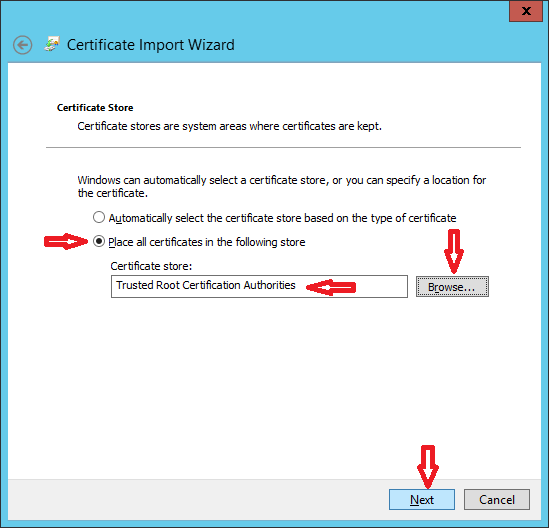The width and height of the screenshot is (549, 528).
Task: Click the 'Certificate Import Wizard' title text
Action: (151, 45)
